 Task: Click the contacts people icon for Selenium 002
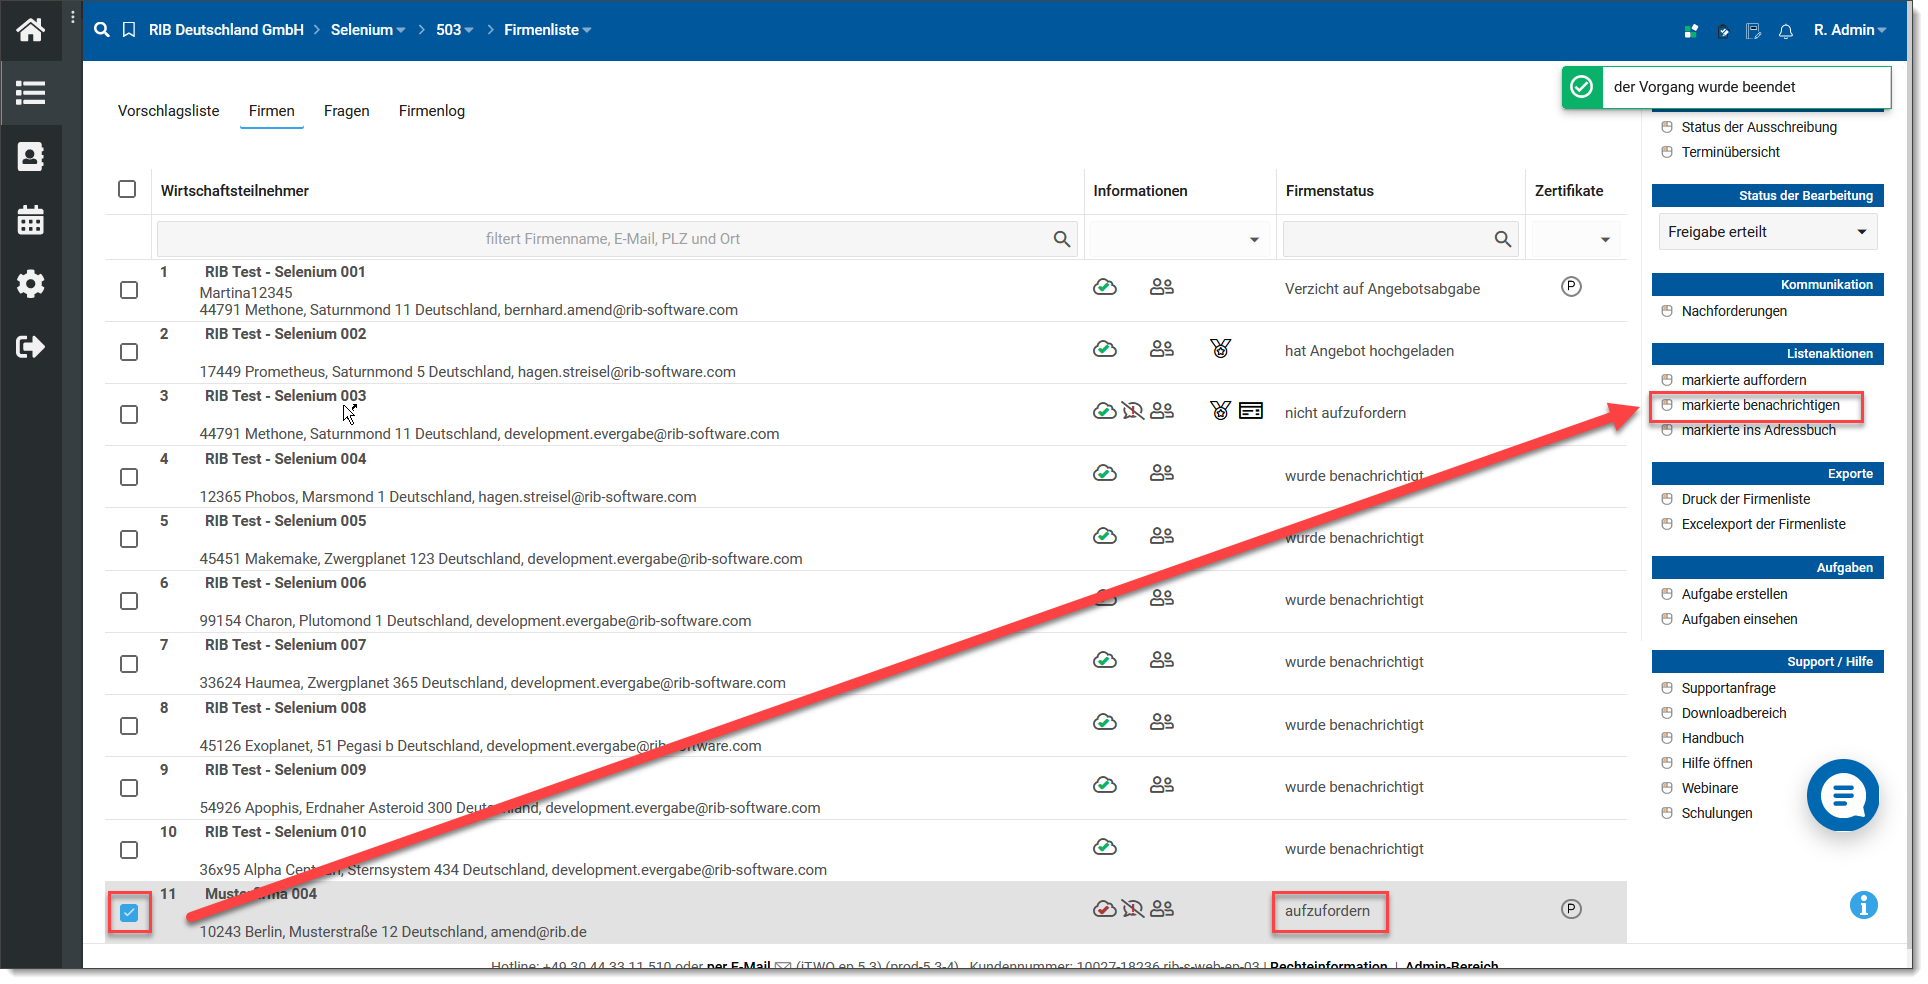coord(1162,349)
